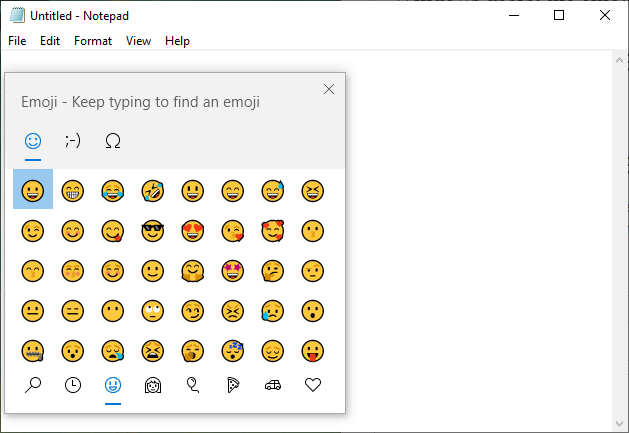Choose the eye-rolling face emoji
Image resolution: width=629 pixels, height=433 pixels.
point(153,311)
